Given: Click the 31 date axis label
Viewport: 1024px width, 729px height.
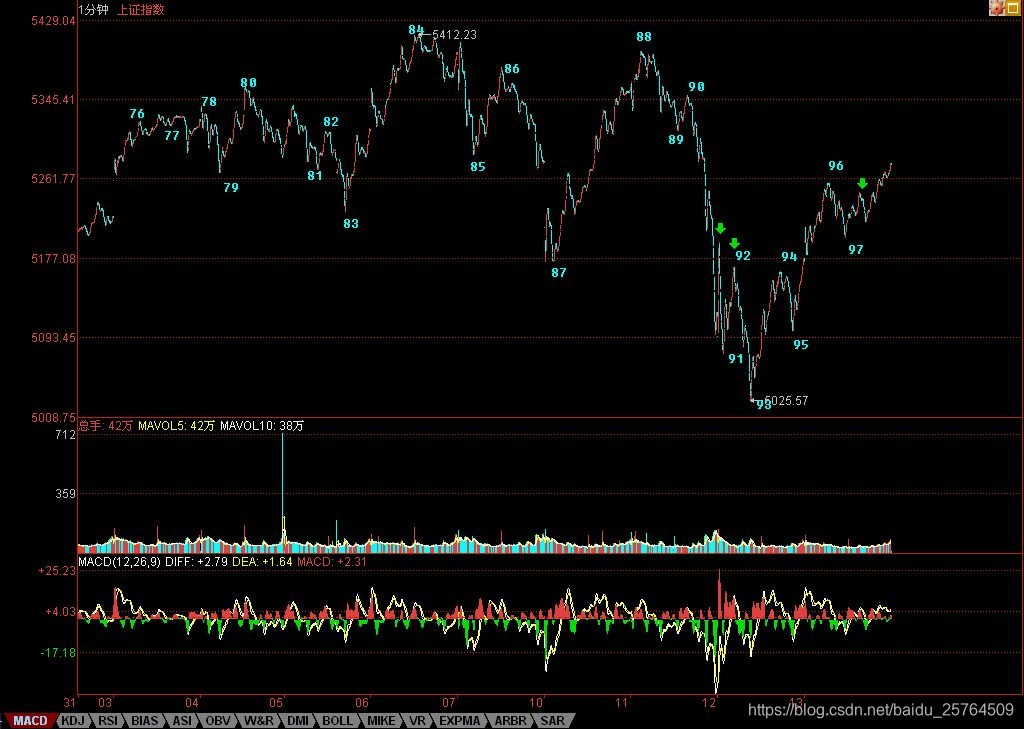Looking at the screenshot, I should coord(69,703).
